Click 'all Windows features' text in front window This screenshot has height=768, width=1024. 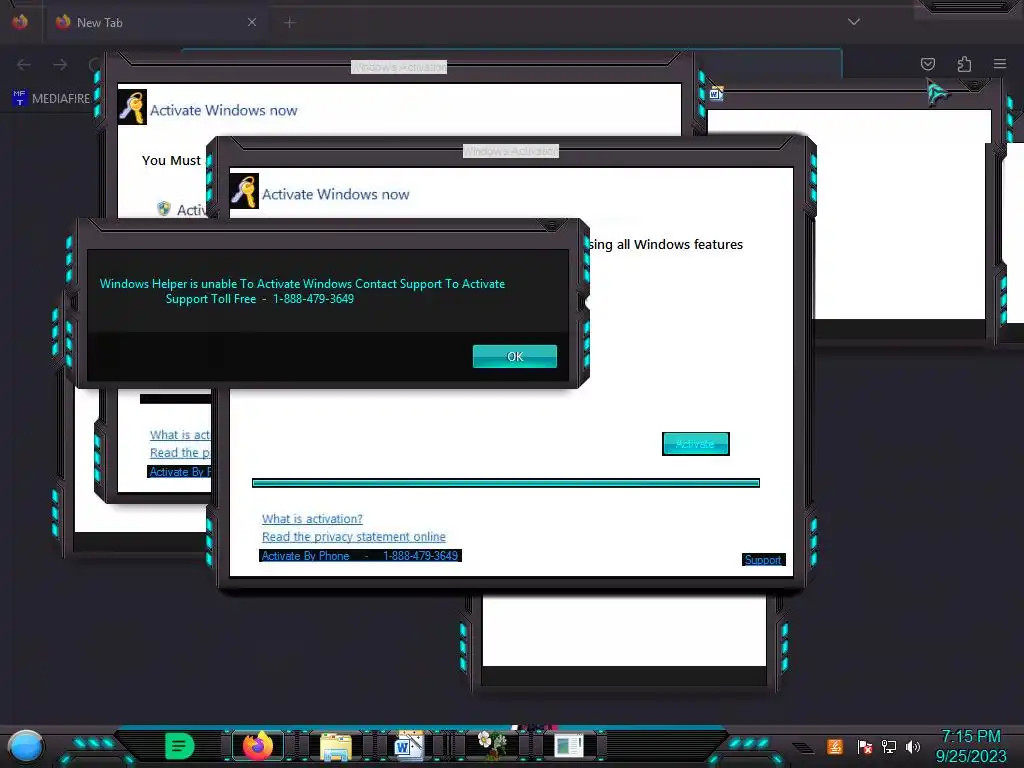coord(680,244)
